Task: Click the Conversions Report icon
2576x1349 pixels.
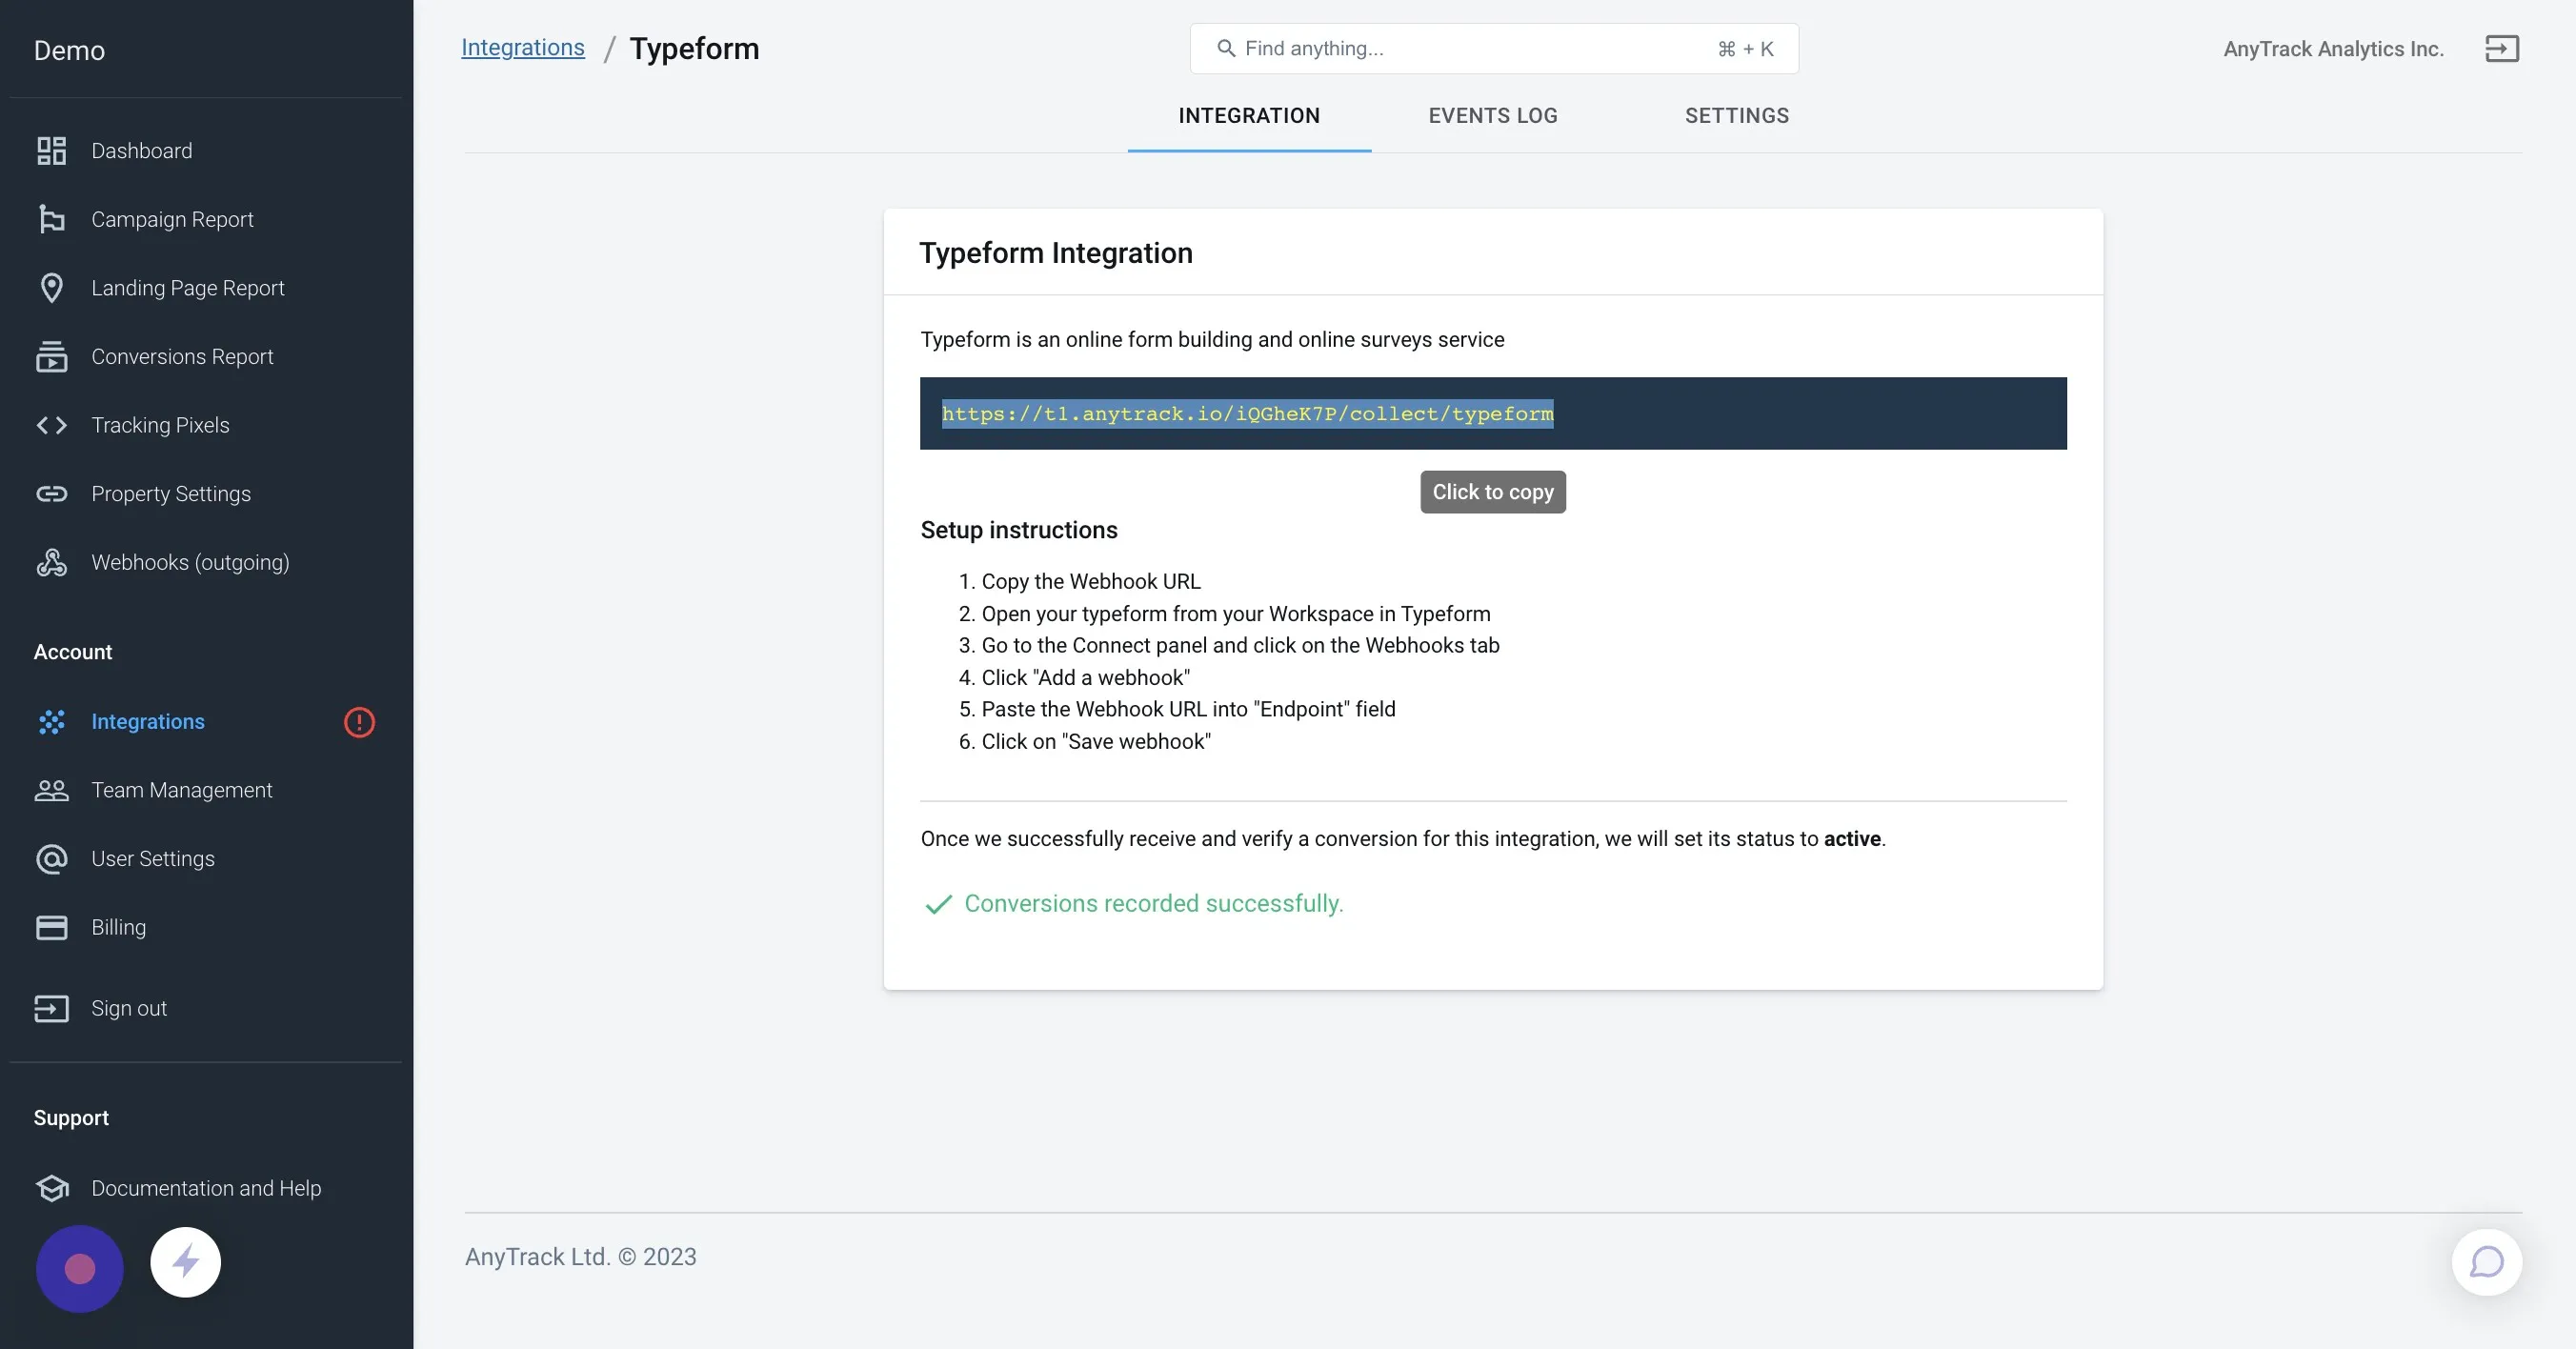Action: [51, 356]
